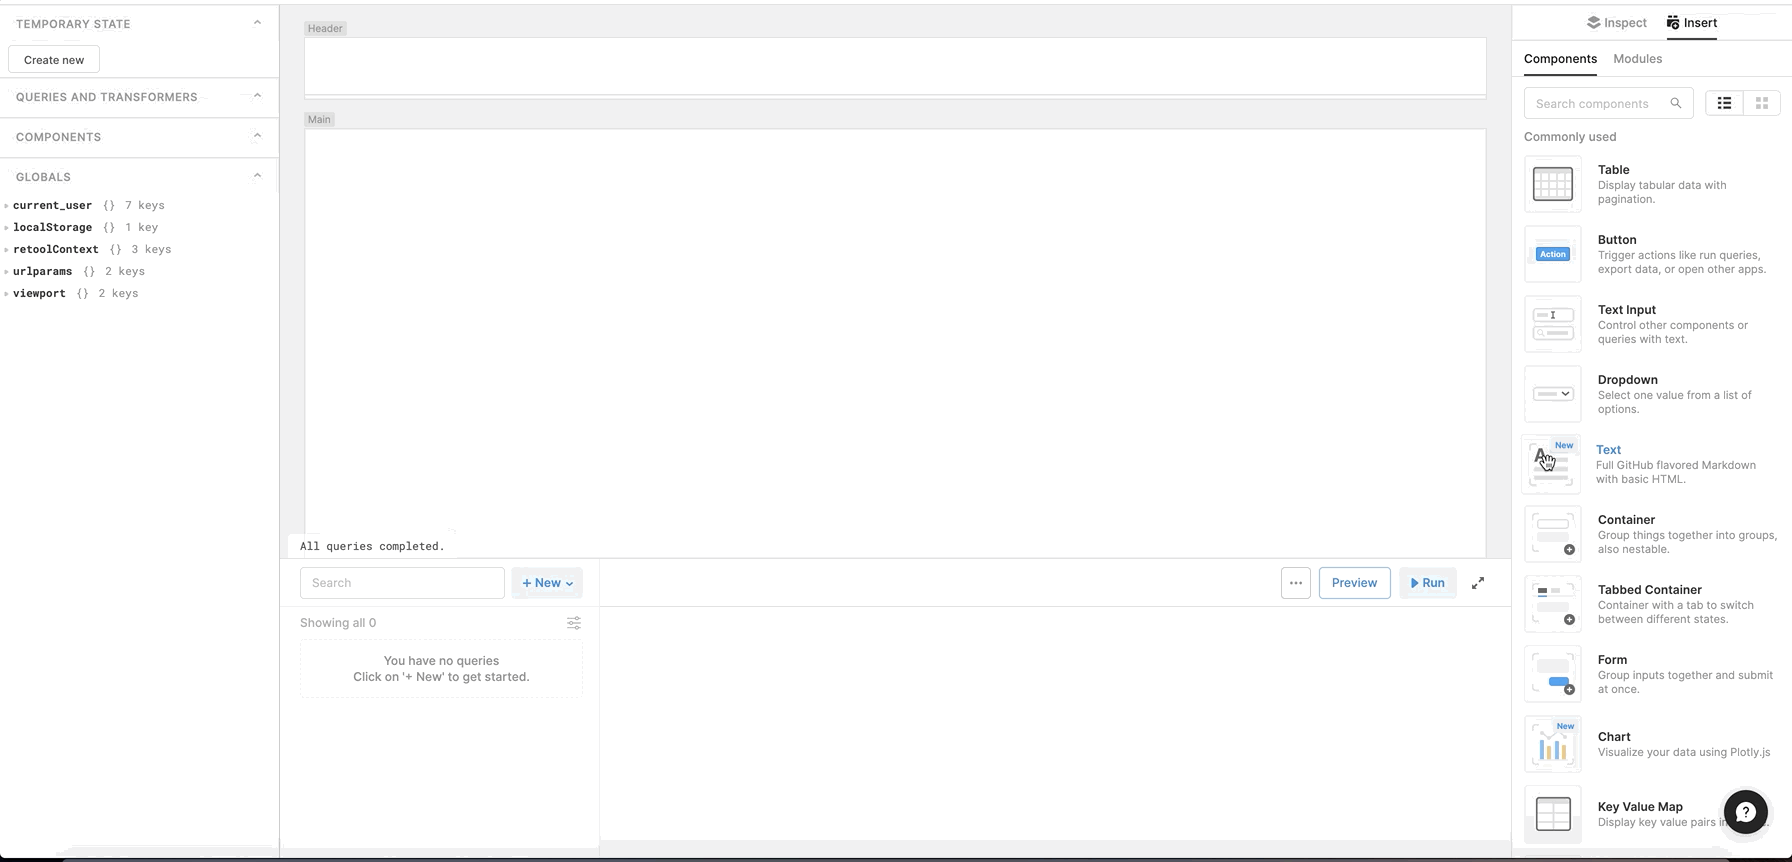
Task: Expand the localStorage global
Action: [6, 227]
